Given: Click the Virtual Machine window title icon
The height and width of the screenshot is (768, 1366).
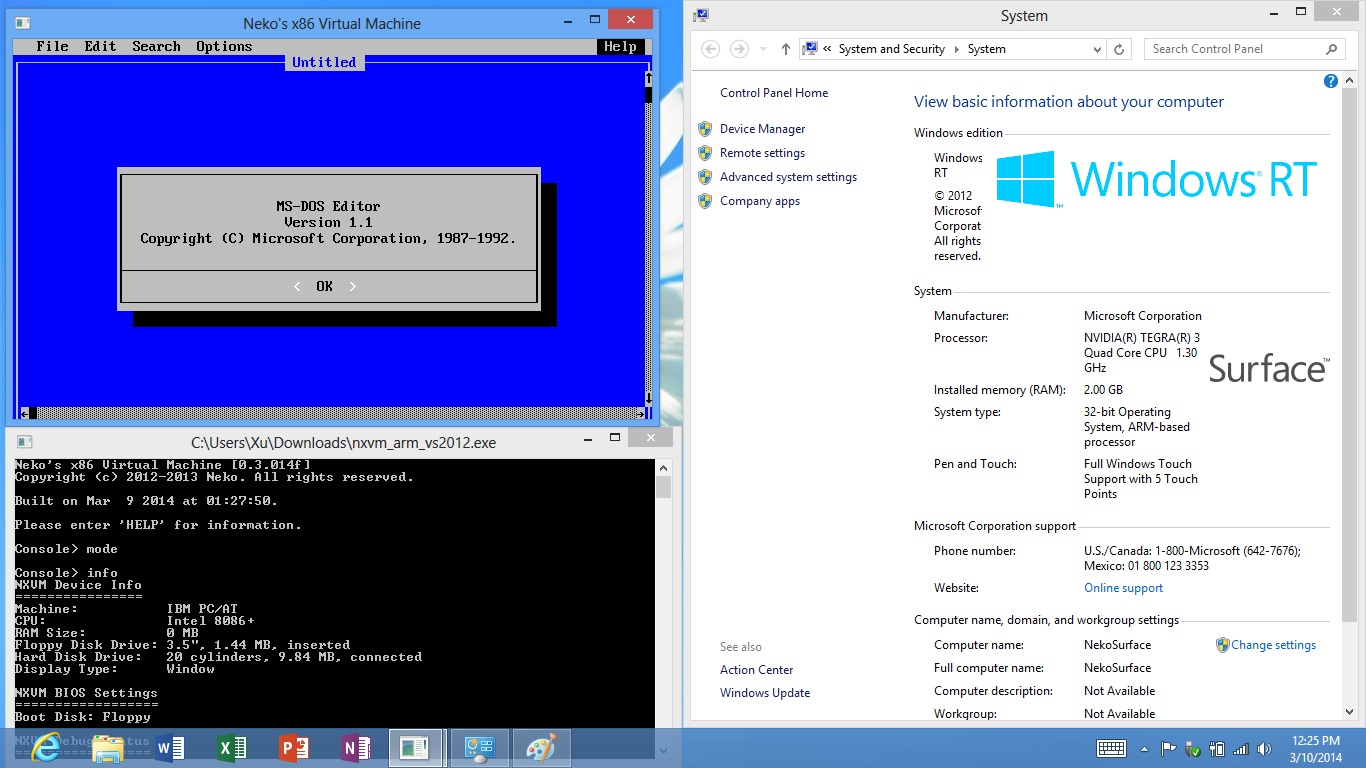Looking at the screenshot, I should [x=23, y=23].
